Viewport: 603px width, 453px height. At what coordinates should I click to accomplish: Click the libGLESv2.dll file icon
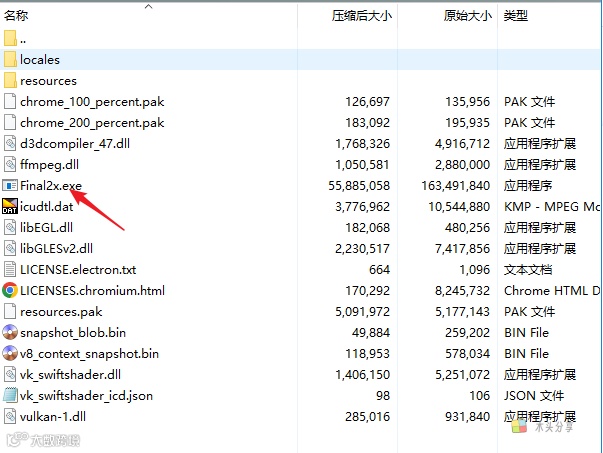(10, 248)
